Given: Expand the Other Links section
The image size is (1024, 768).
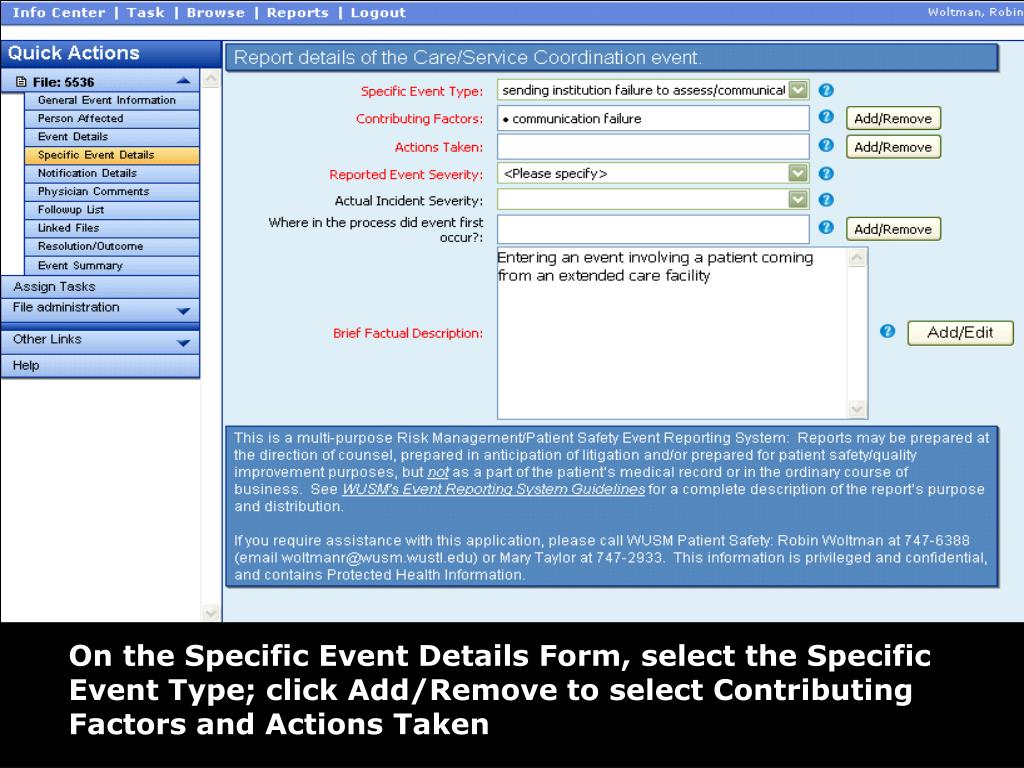Looking at the screenshot, I should [x=184, y=342].
